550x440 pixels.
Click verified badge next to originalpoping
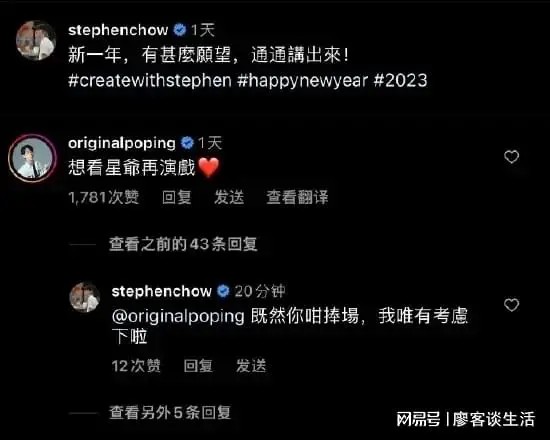(x=187, y=143)
